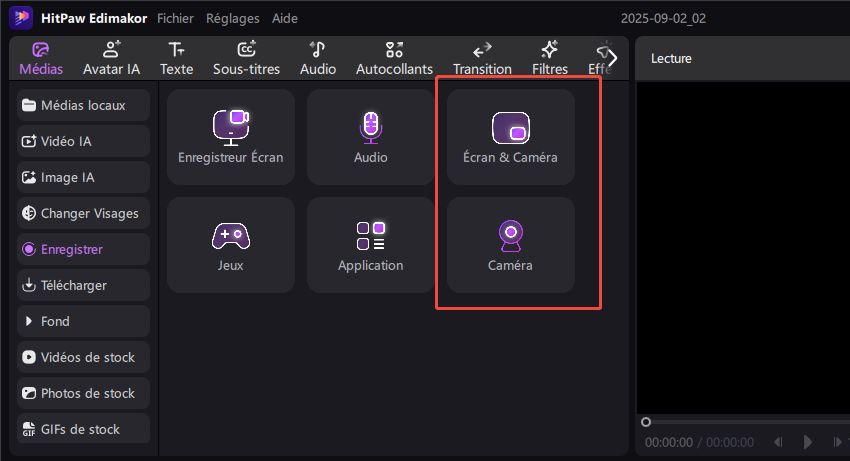Screen dimensions: 850x461
Task: Open the Sous-titres panel
Action: pyautogui.click(x=246, y=58)
